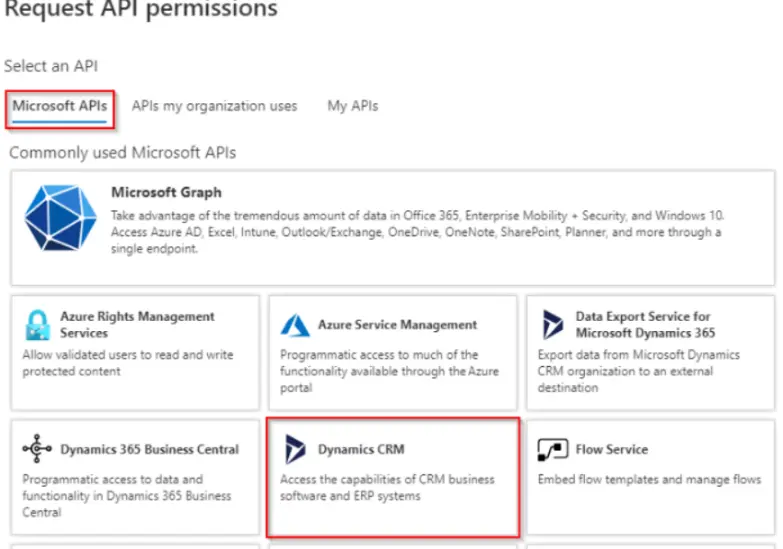Open the APIs my organization uses tab
783x549 pixels.
click(214, 106)
